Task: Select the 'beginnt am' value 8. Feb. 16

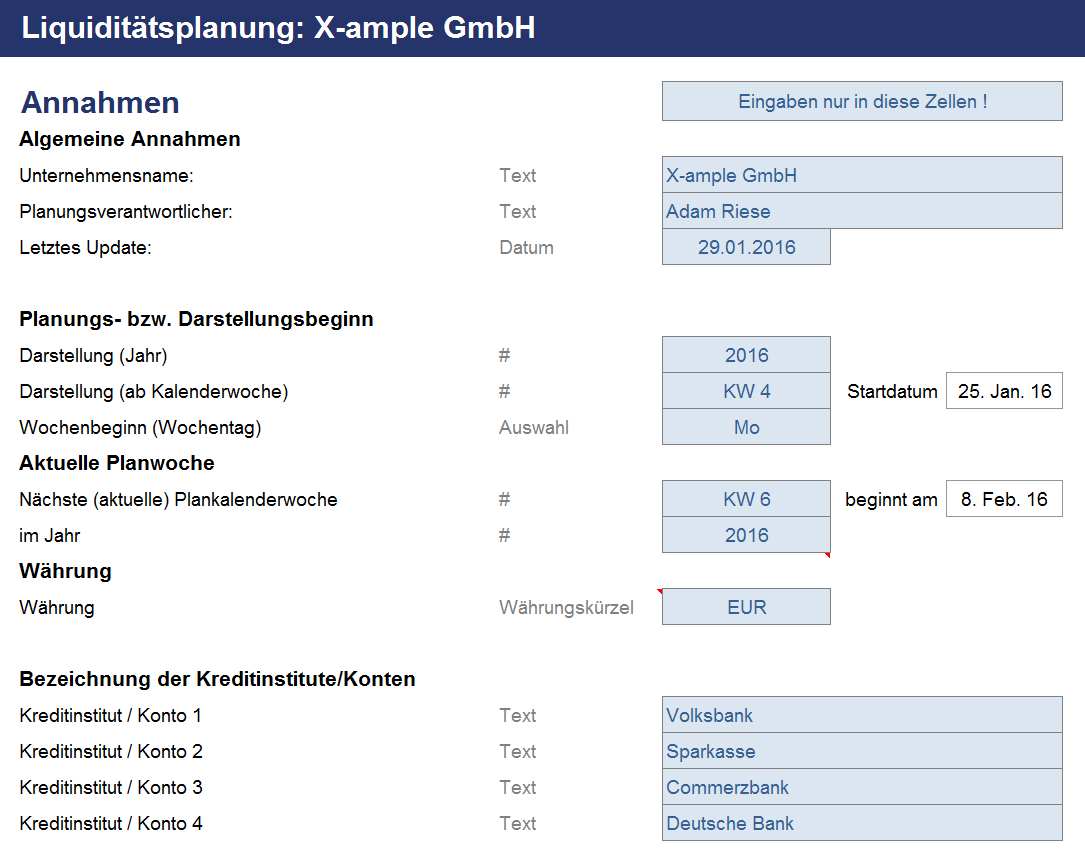Action: click(x=1004, y=499)
